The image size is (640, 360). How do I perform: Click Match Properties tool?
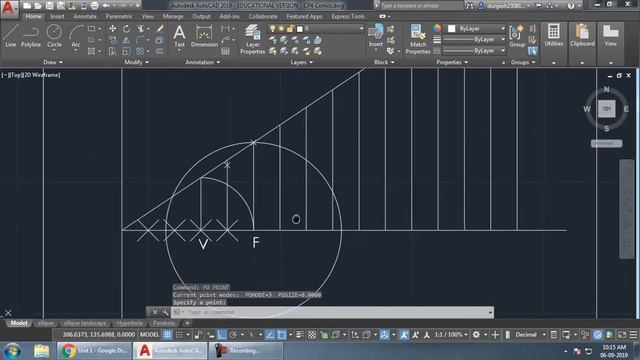click(418, 39)
